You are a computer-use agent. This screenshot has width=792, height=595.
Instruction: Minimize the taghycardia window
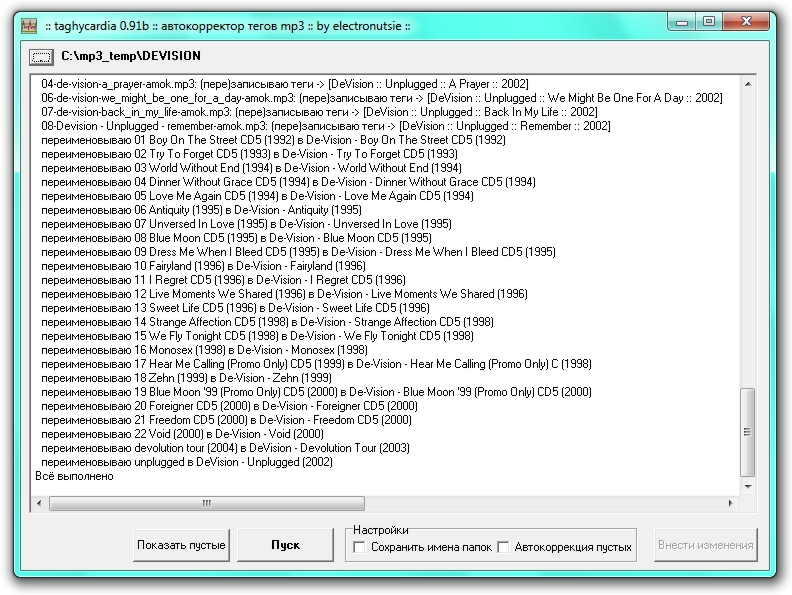[x=682, y=22]
